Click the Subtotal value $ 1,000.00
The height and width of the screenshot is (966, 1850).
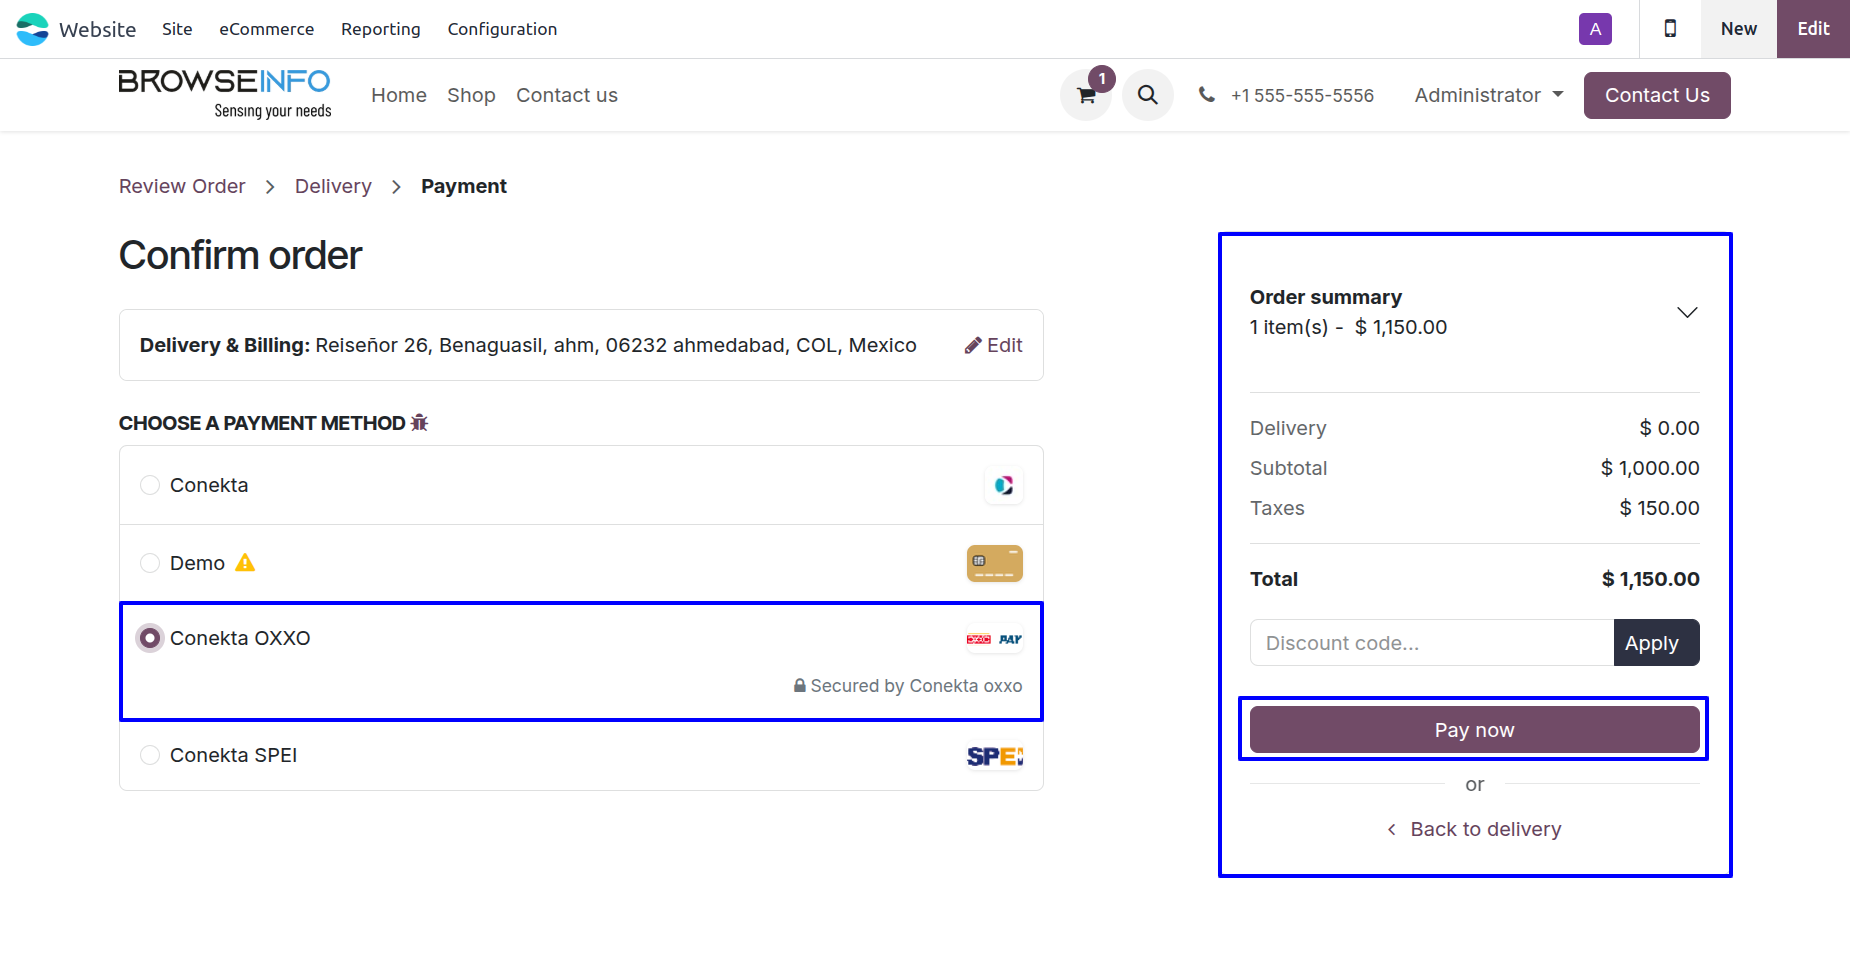(1650, 468)
